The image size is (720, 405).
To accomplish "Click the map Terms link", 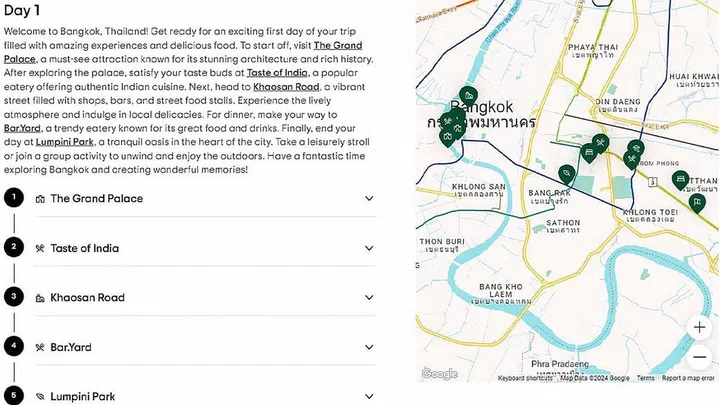I will pos(646,378).
